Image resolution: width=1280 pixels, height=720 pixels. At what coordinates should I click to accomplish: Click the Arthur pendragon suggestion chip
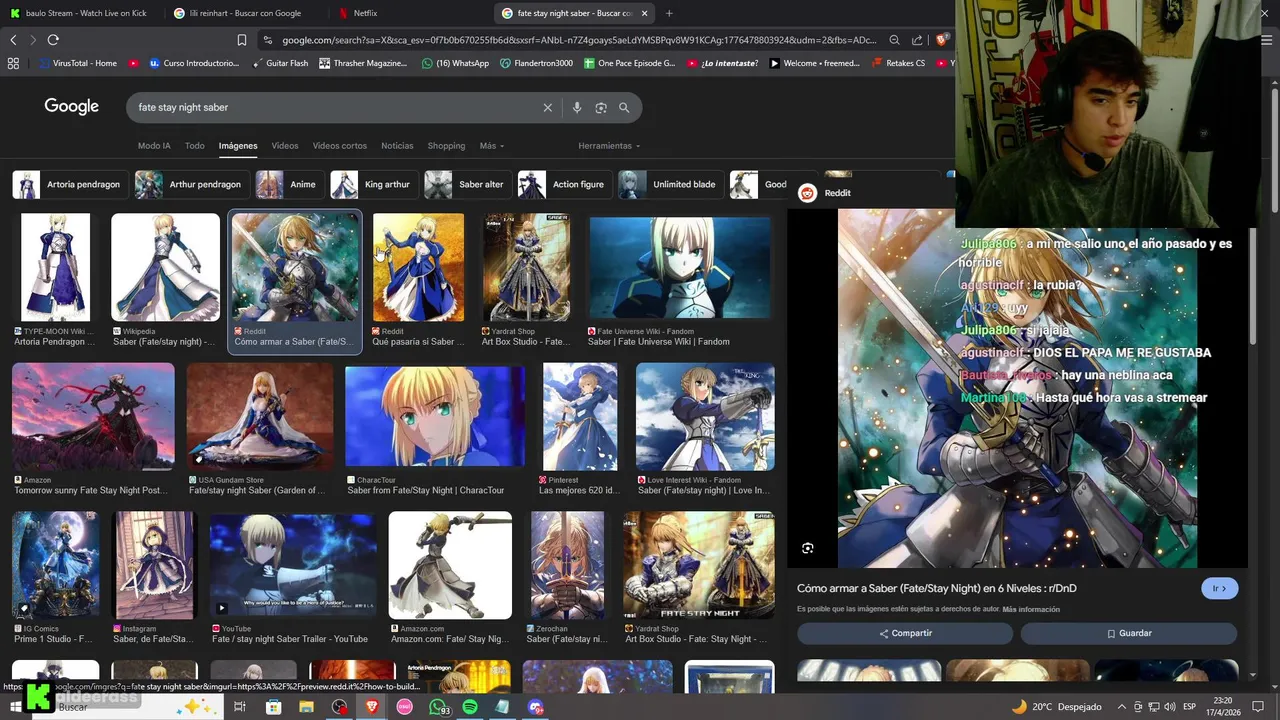point(191,184)
